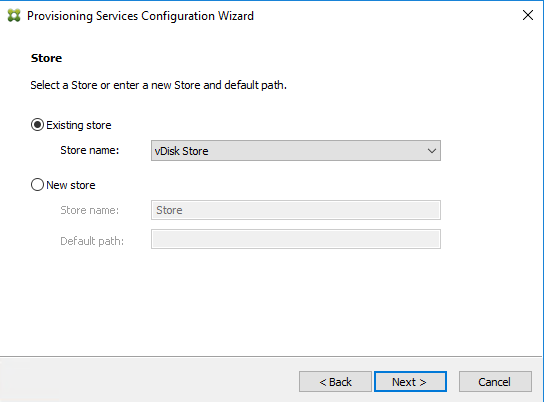This screenshot has height=402, width=544.
Task: Click the bold Store page heading
Action: 46,58
